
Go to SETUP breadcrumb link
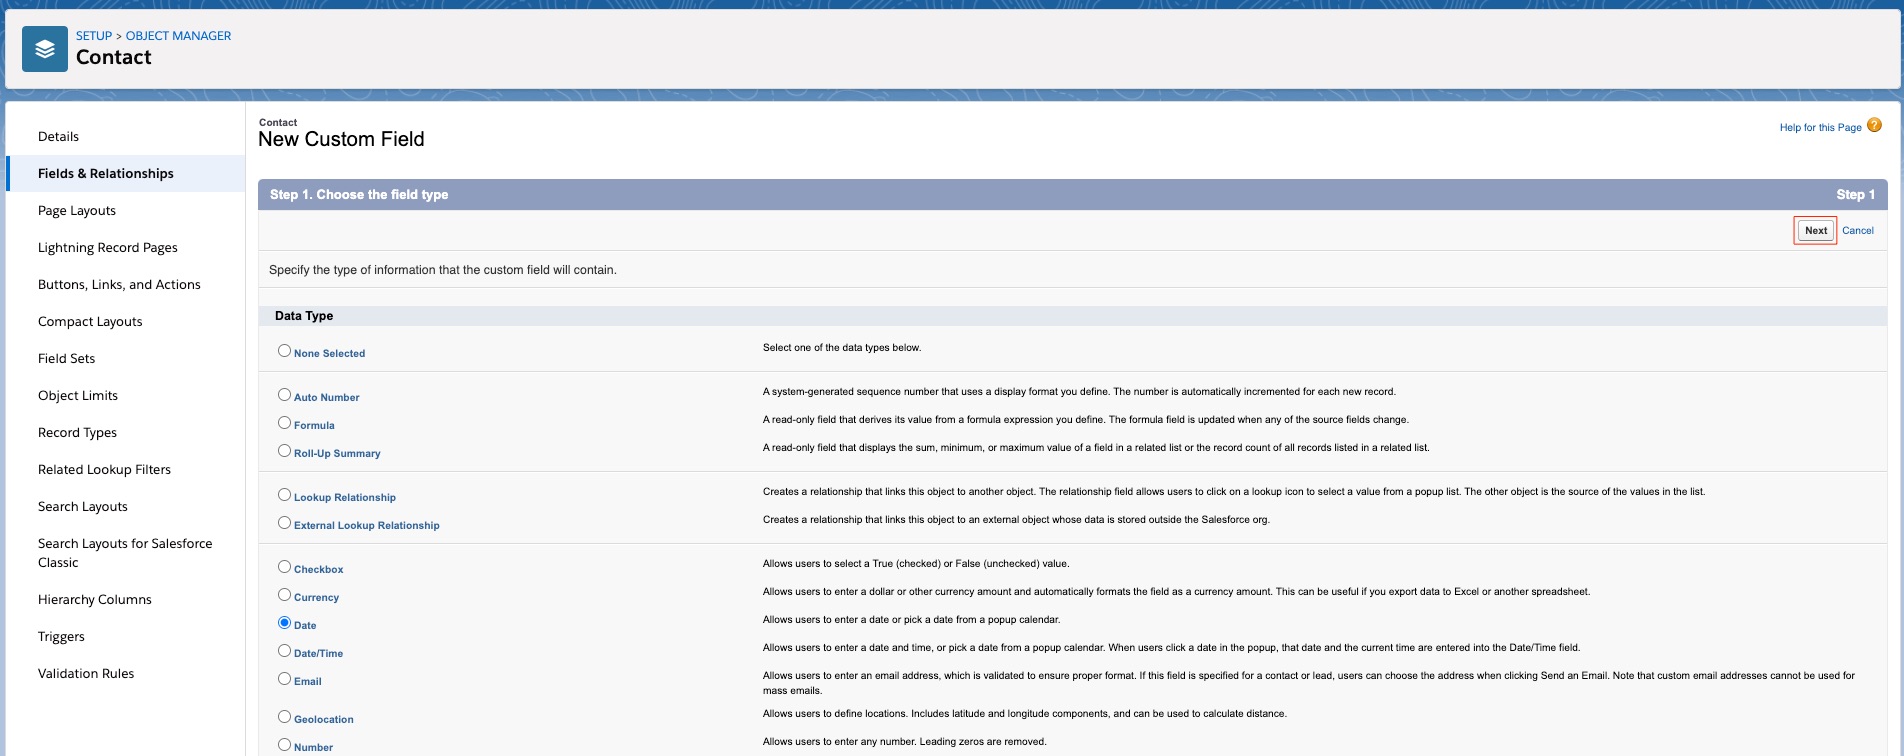(x=94, y=36)
